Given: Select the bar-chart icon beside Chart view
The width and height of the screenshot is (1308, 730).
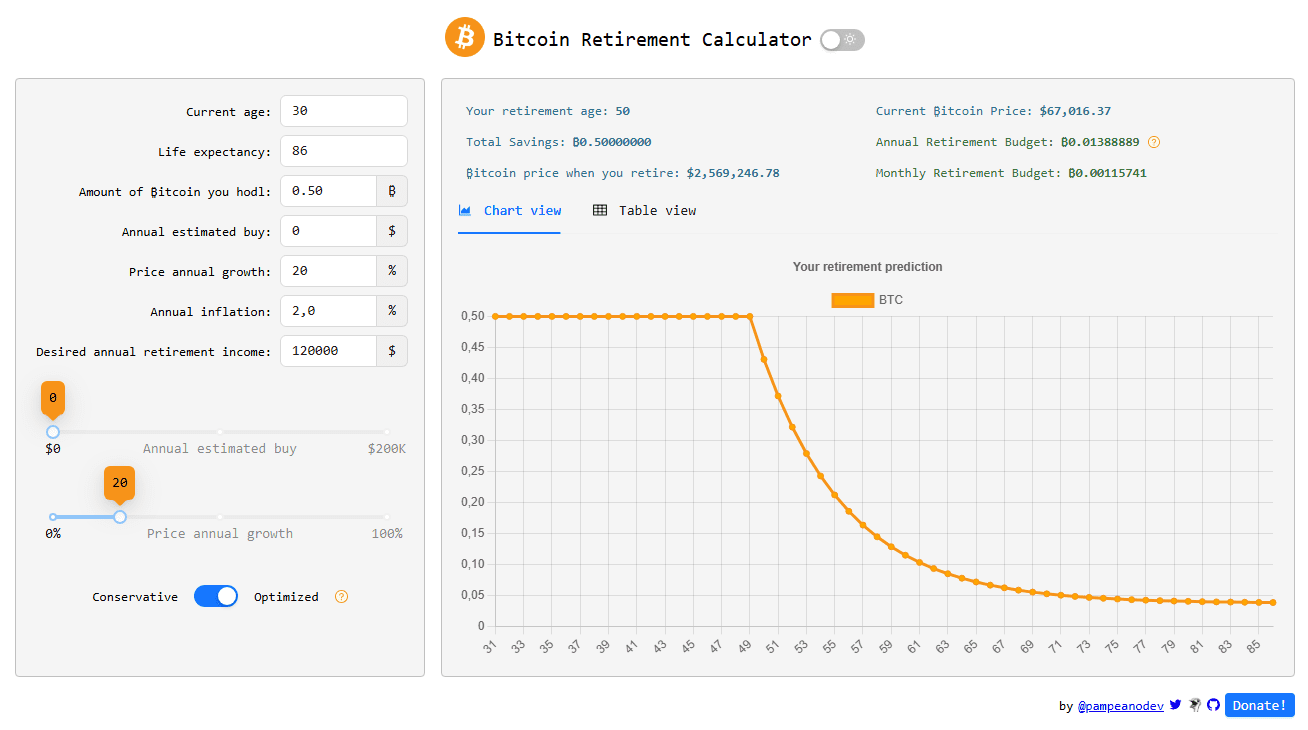Looking at the screenshot, I should coord(464,210).
